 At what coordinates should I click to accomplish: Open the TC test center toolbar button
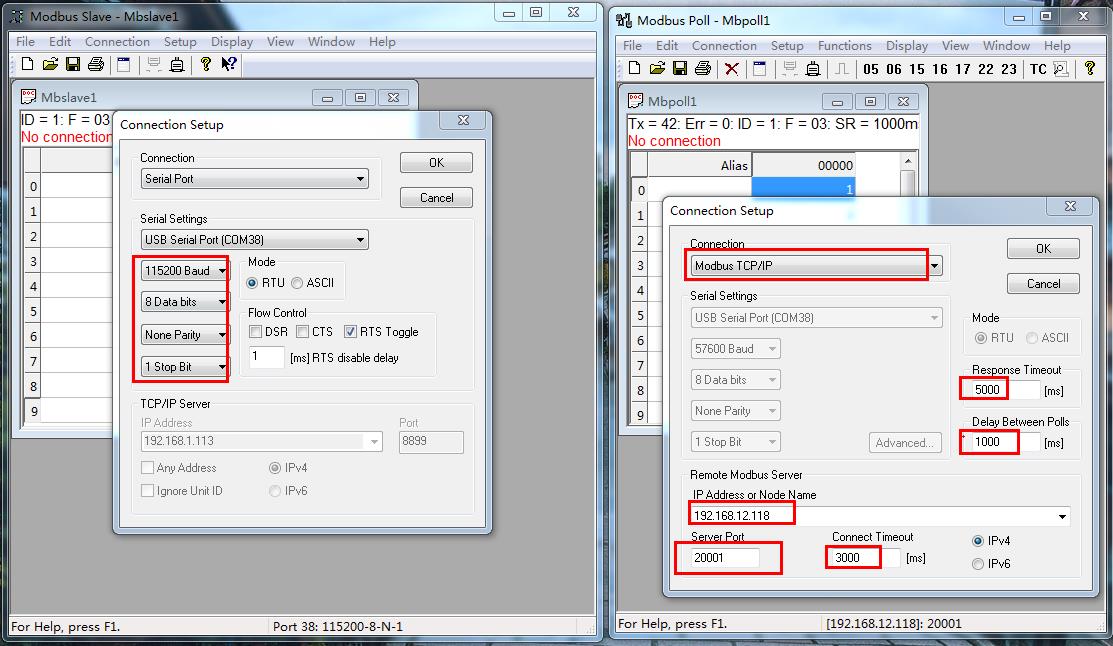(x=1038, y=69)
